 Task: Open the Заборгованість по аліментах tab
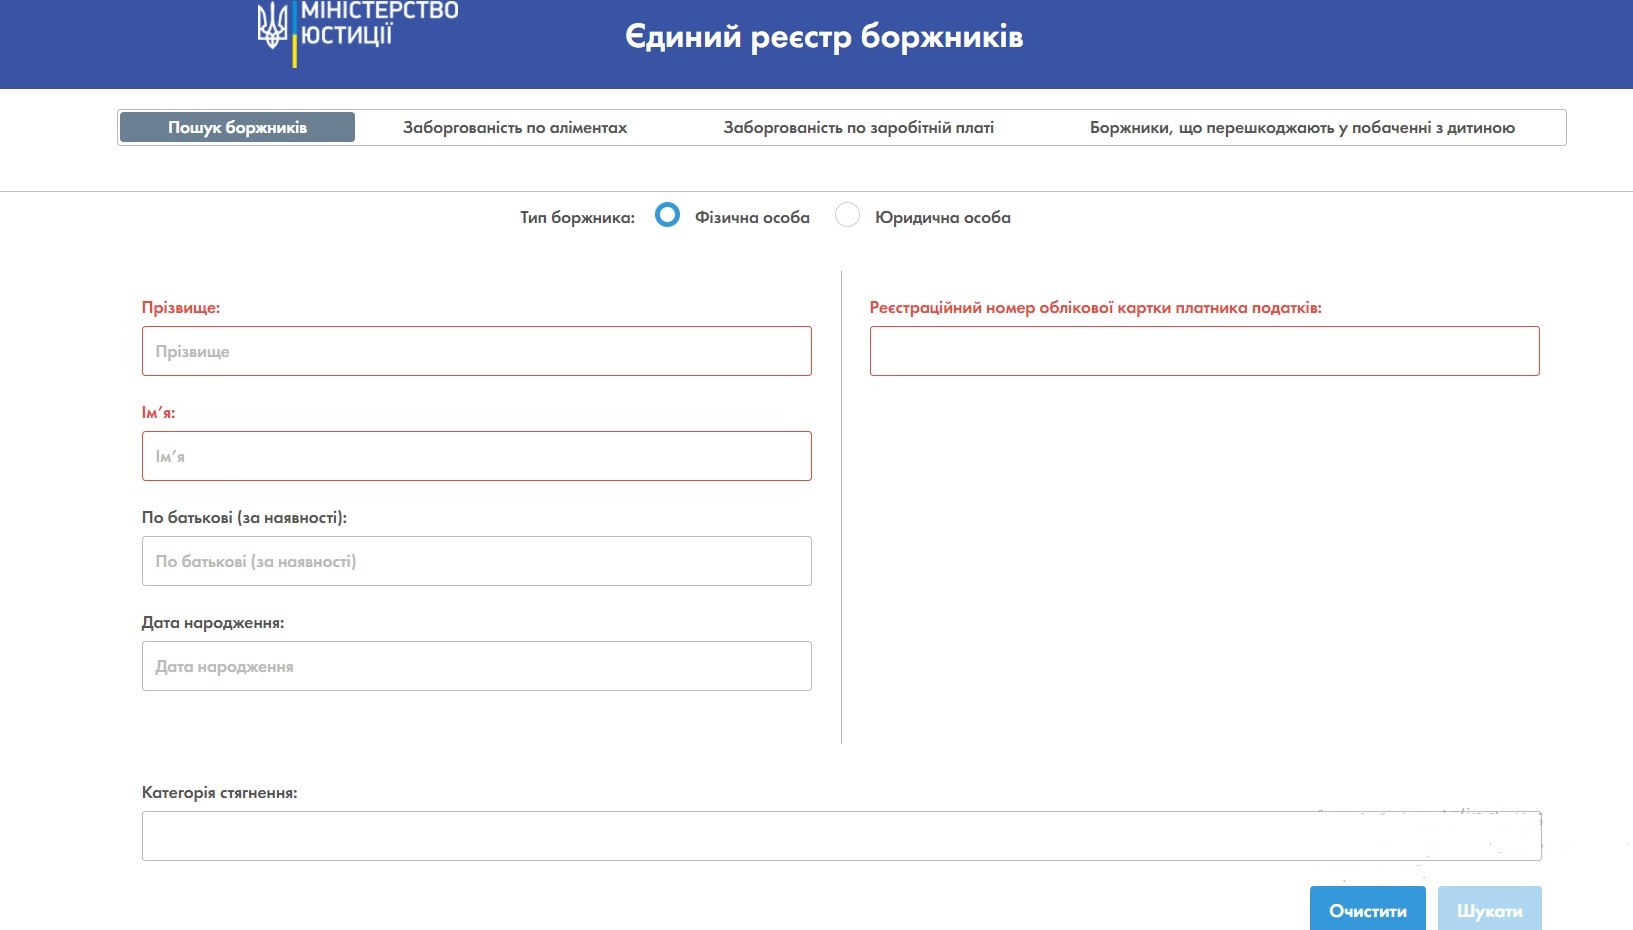click(514, 127)
